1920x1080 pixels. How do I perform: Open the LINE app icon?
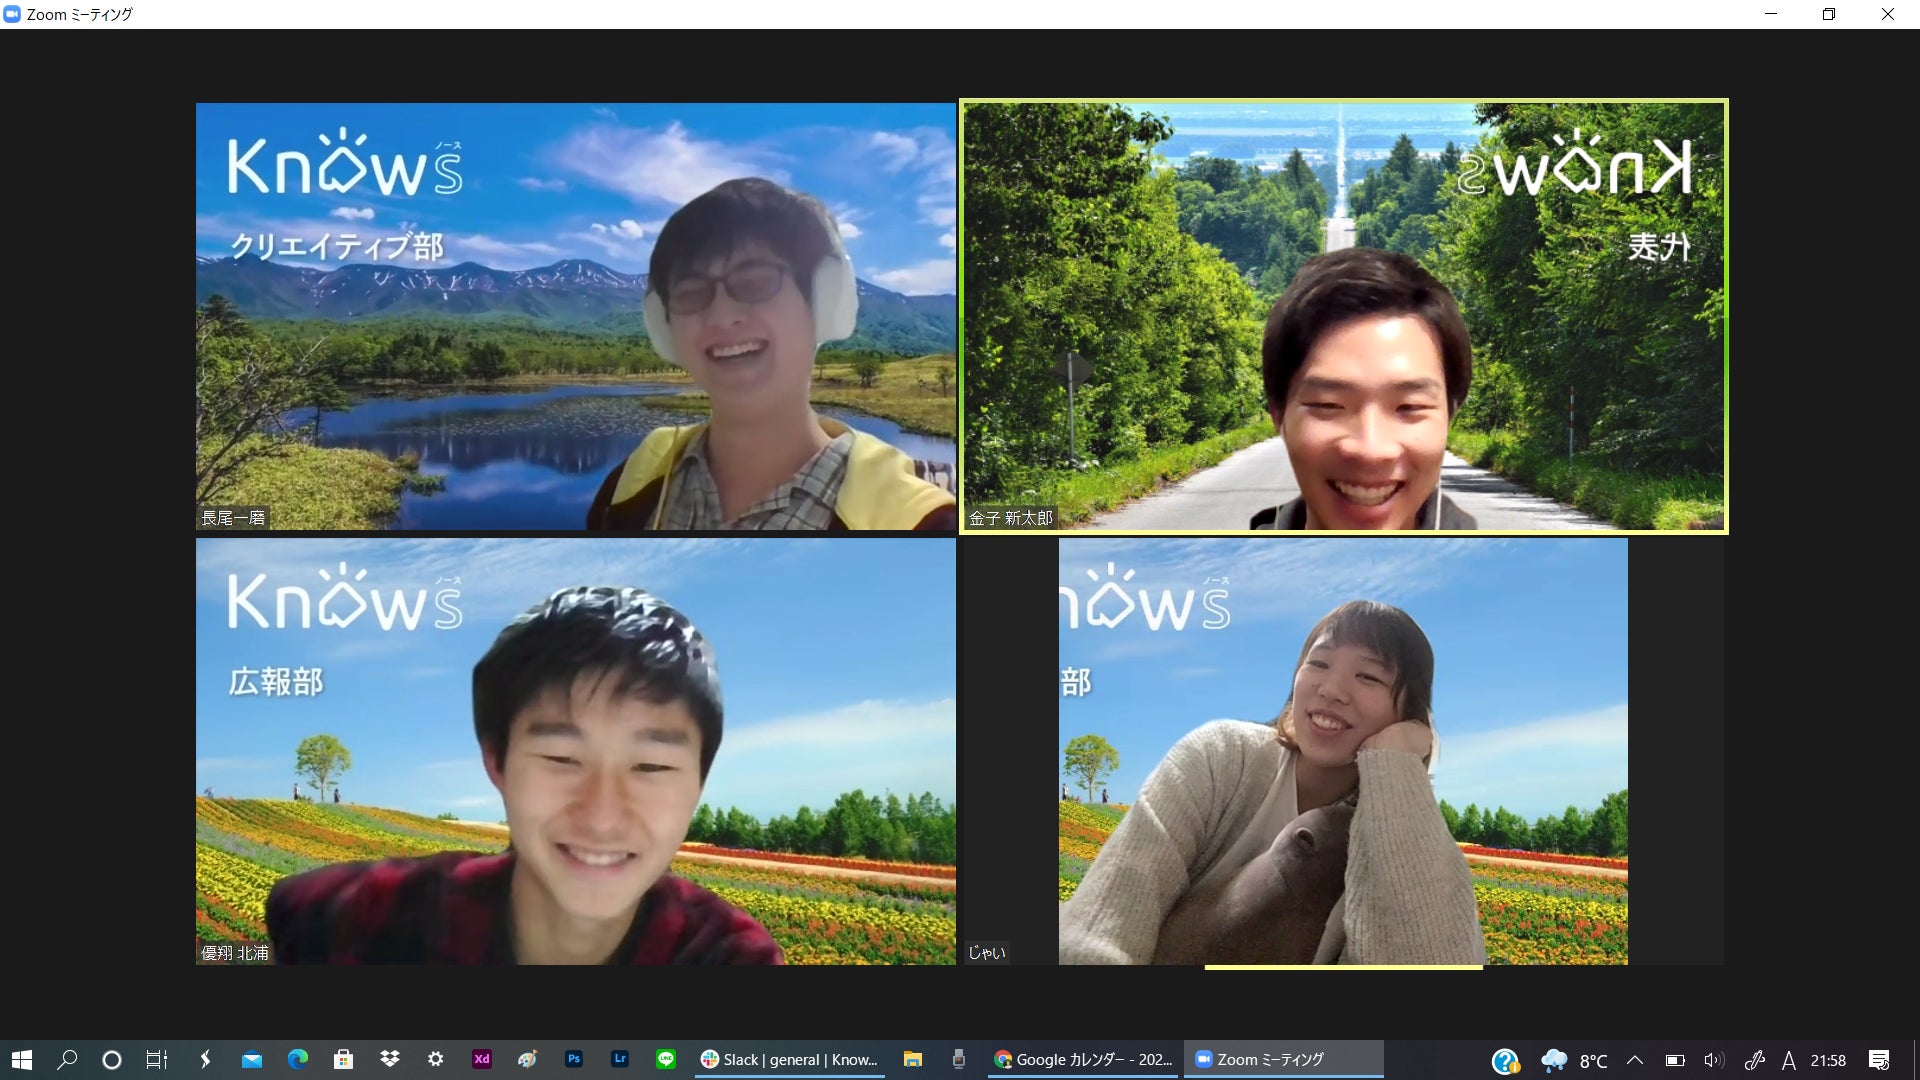click(666, 1059)
